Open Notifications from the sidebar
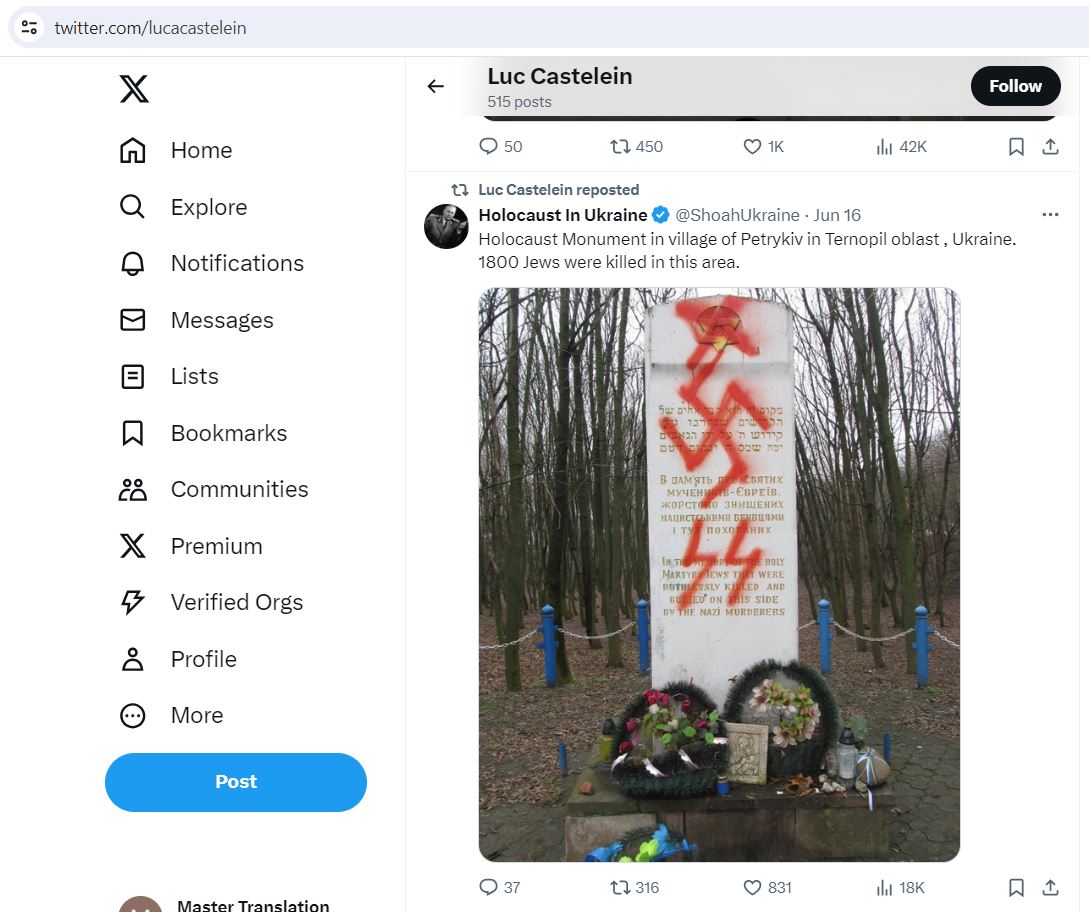The height and width of the screenshot is (912, 1089). [x=212, y=264]
